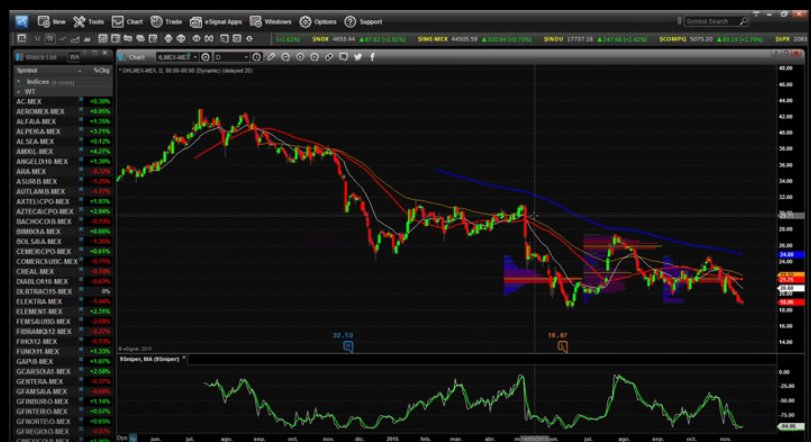Open the chart symbol dropdown arrow
This screenshot has height=442, width=811.
point(196,57)
